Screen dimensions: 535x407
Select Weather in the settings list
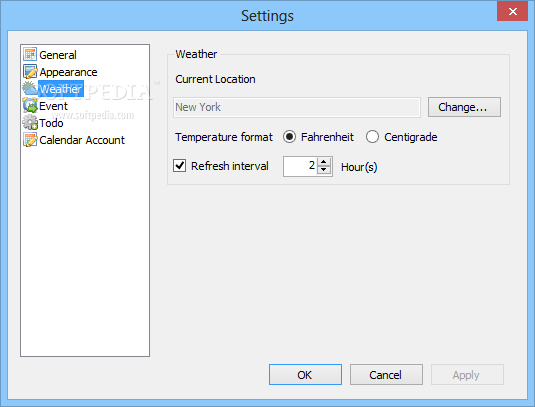coord(61,89)
